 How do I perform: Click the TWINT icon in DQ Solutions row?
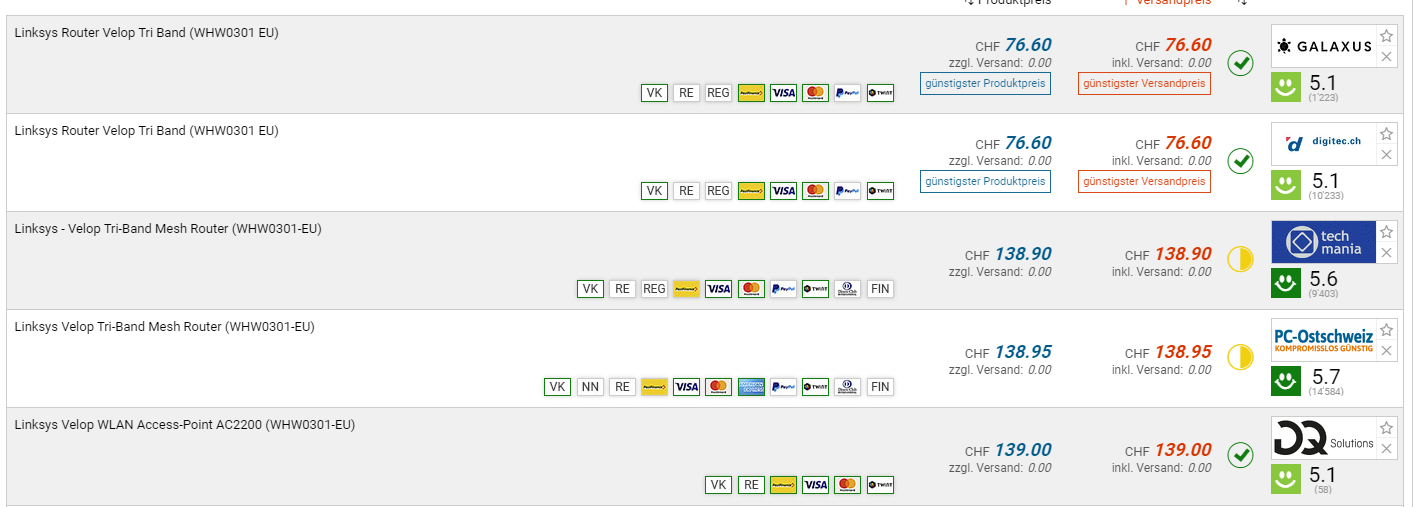point(880,485)
